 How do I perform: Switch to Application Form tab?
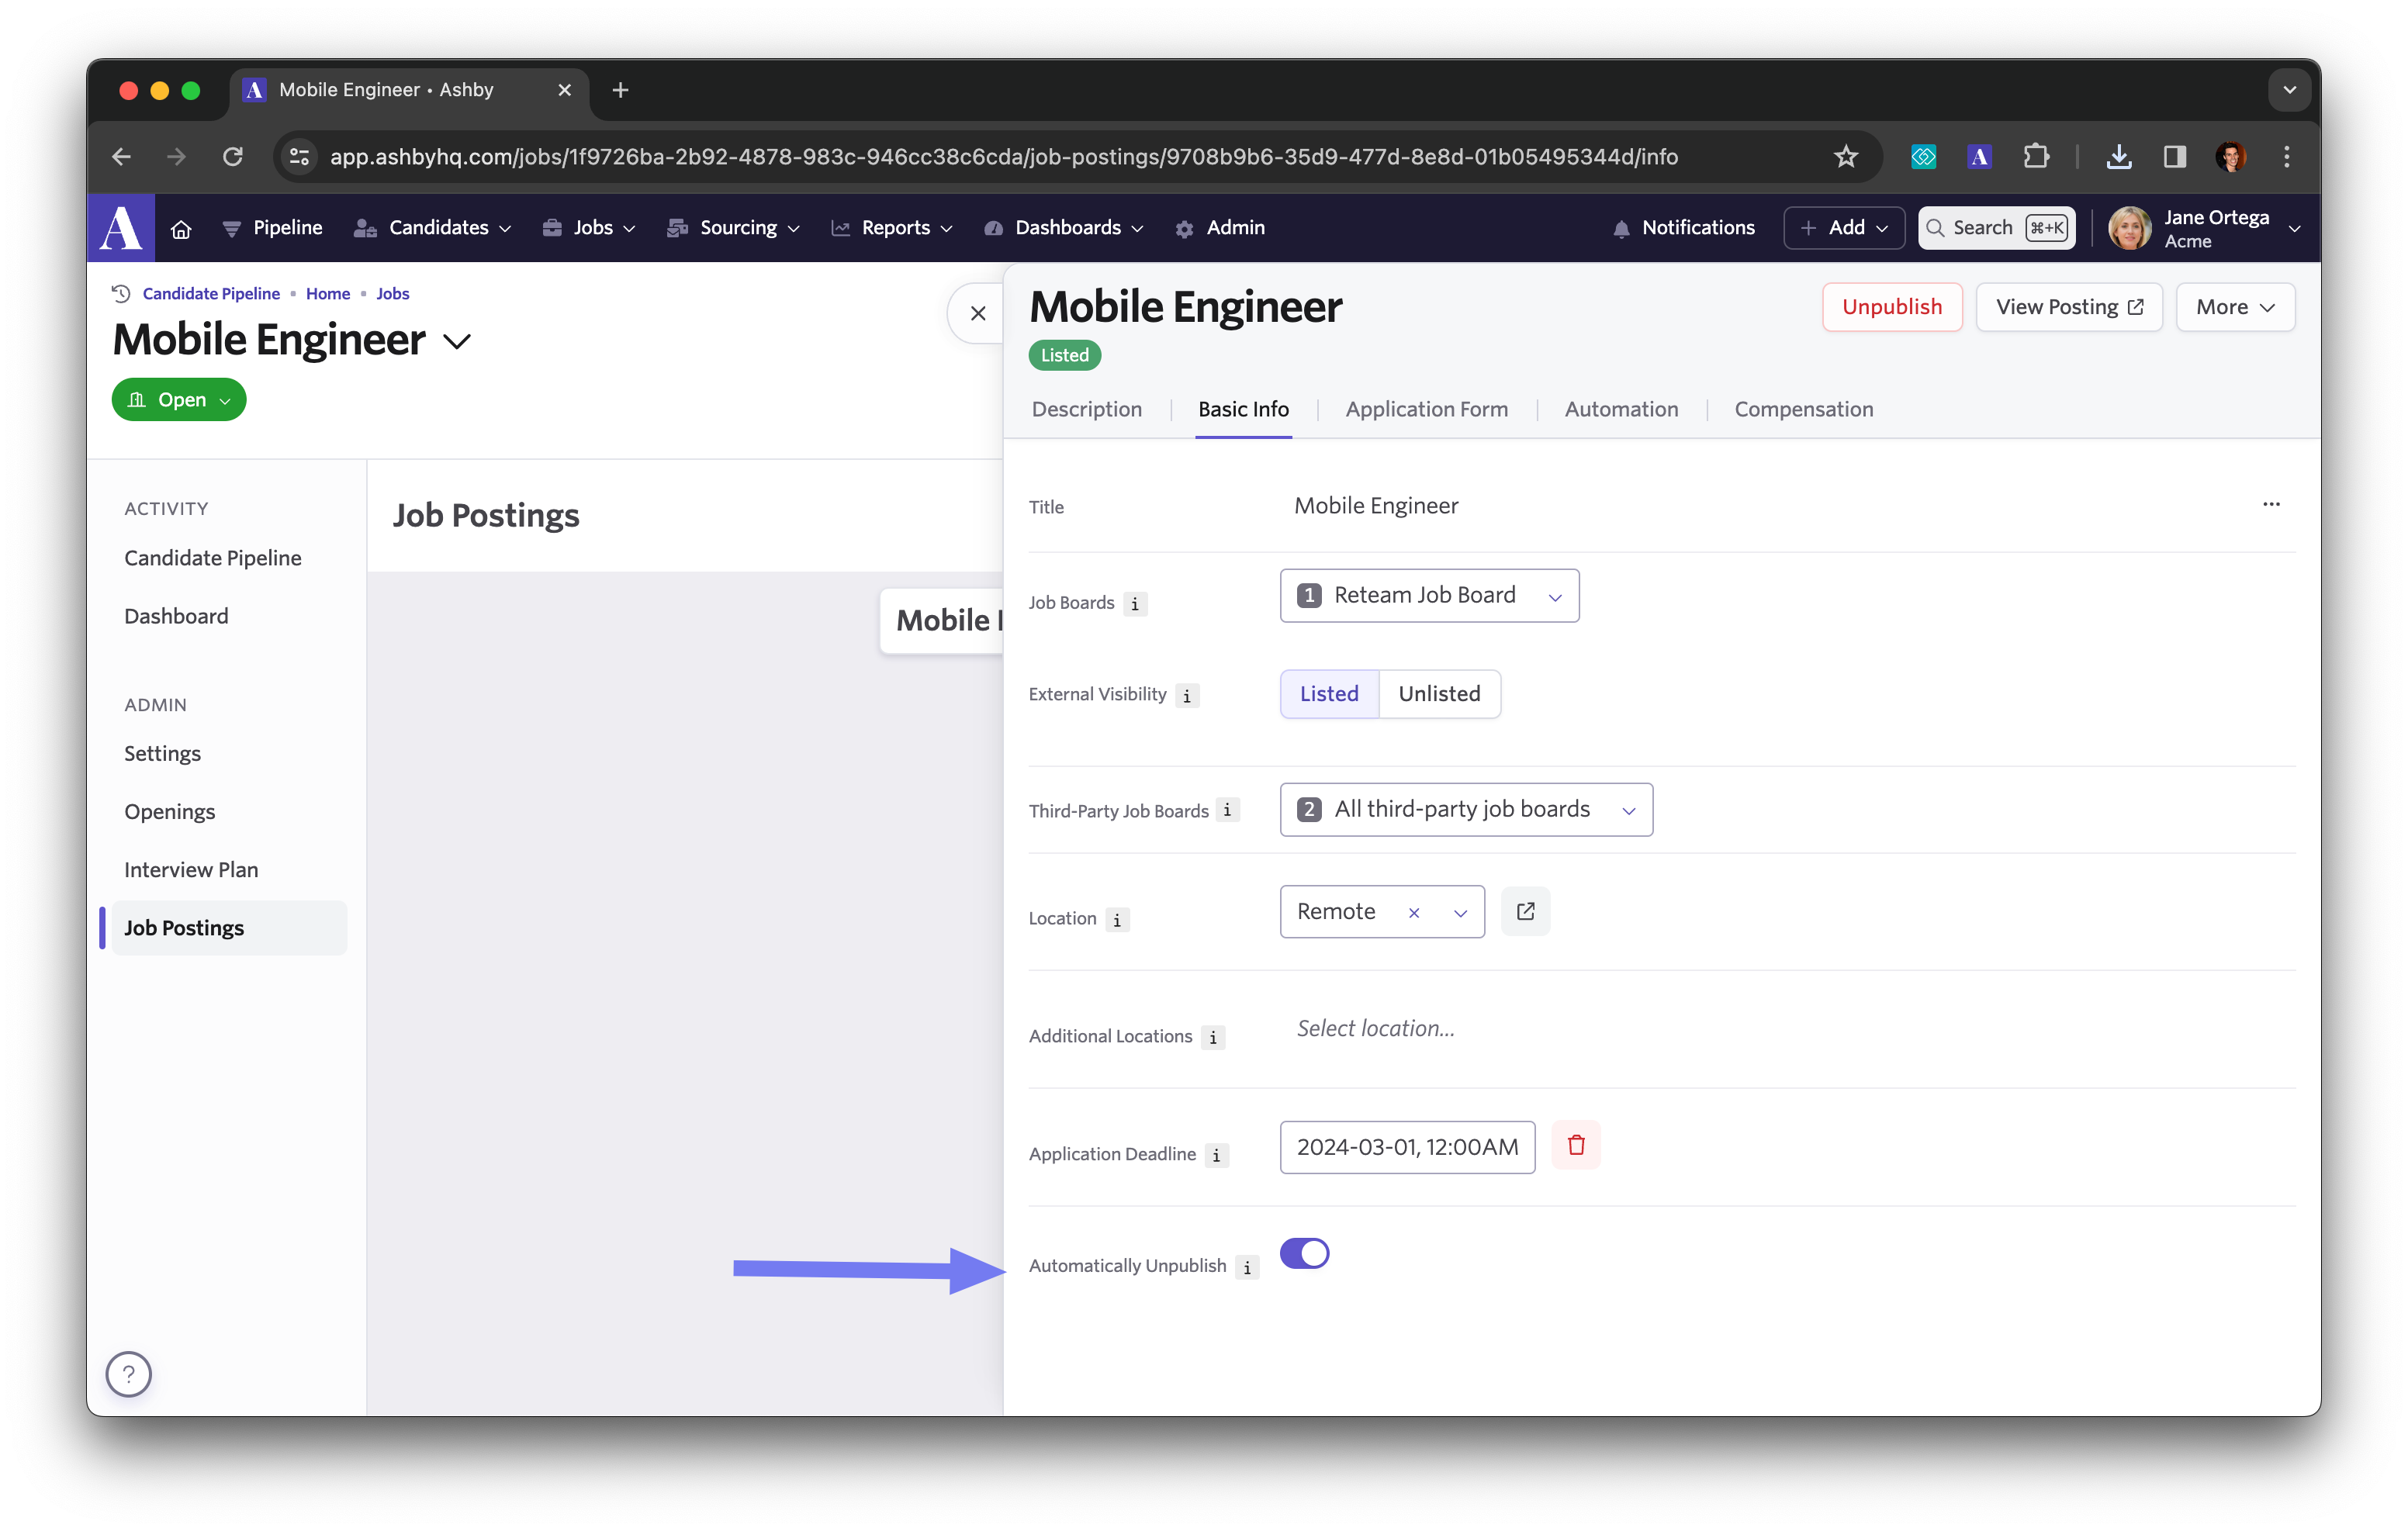point(1426,409)
